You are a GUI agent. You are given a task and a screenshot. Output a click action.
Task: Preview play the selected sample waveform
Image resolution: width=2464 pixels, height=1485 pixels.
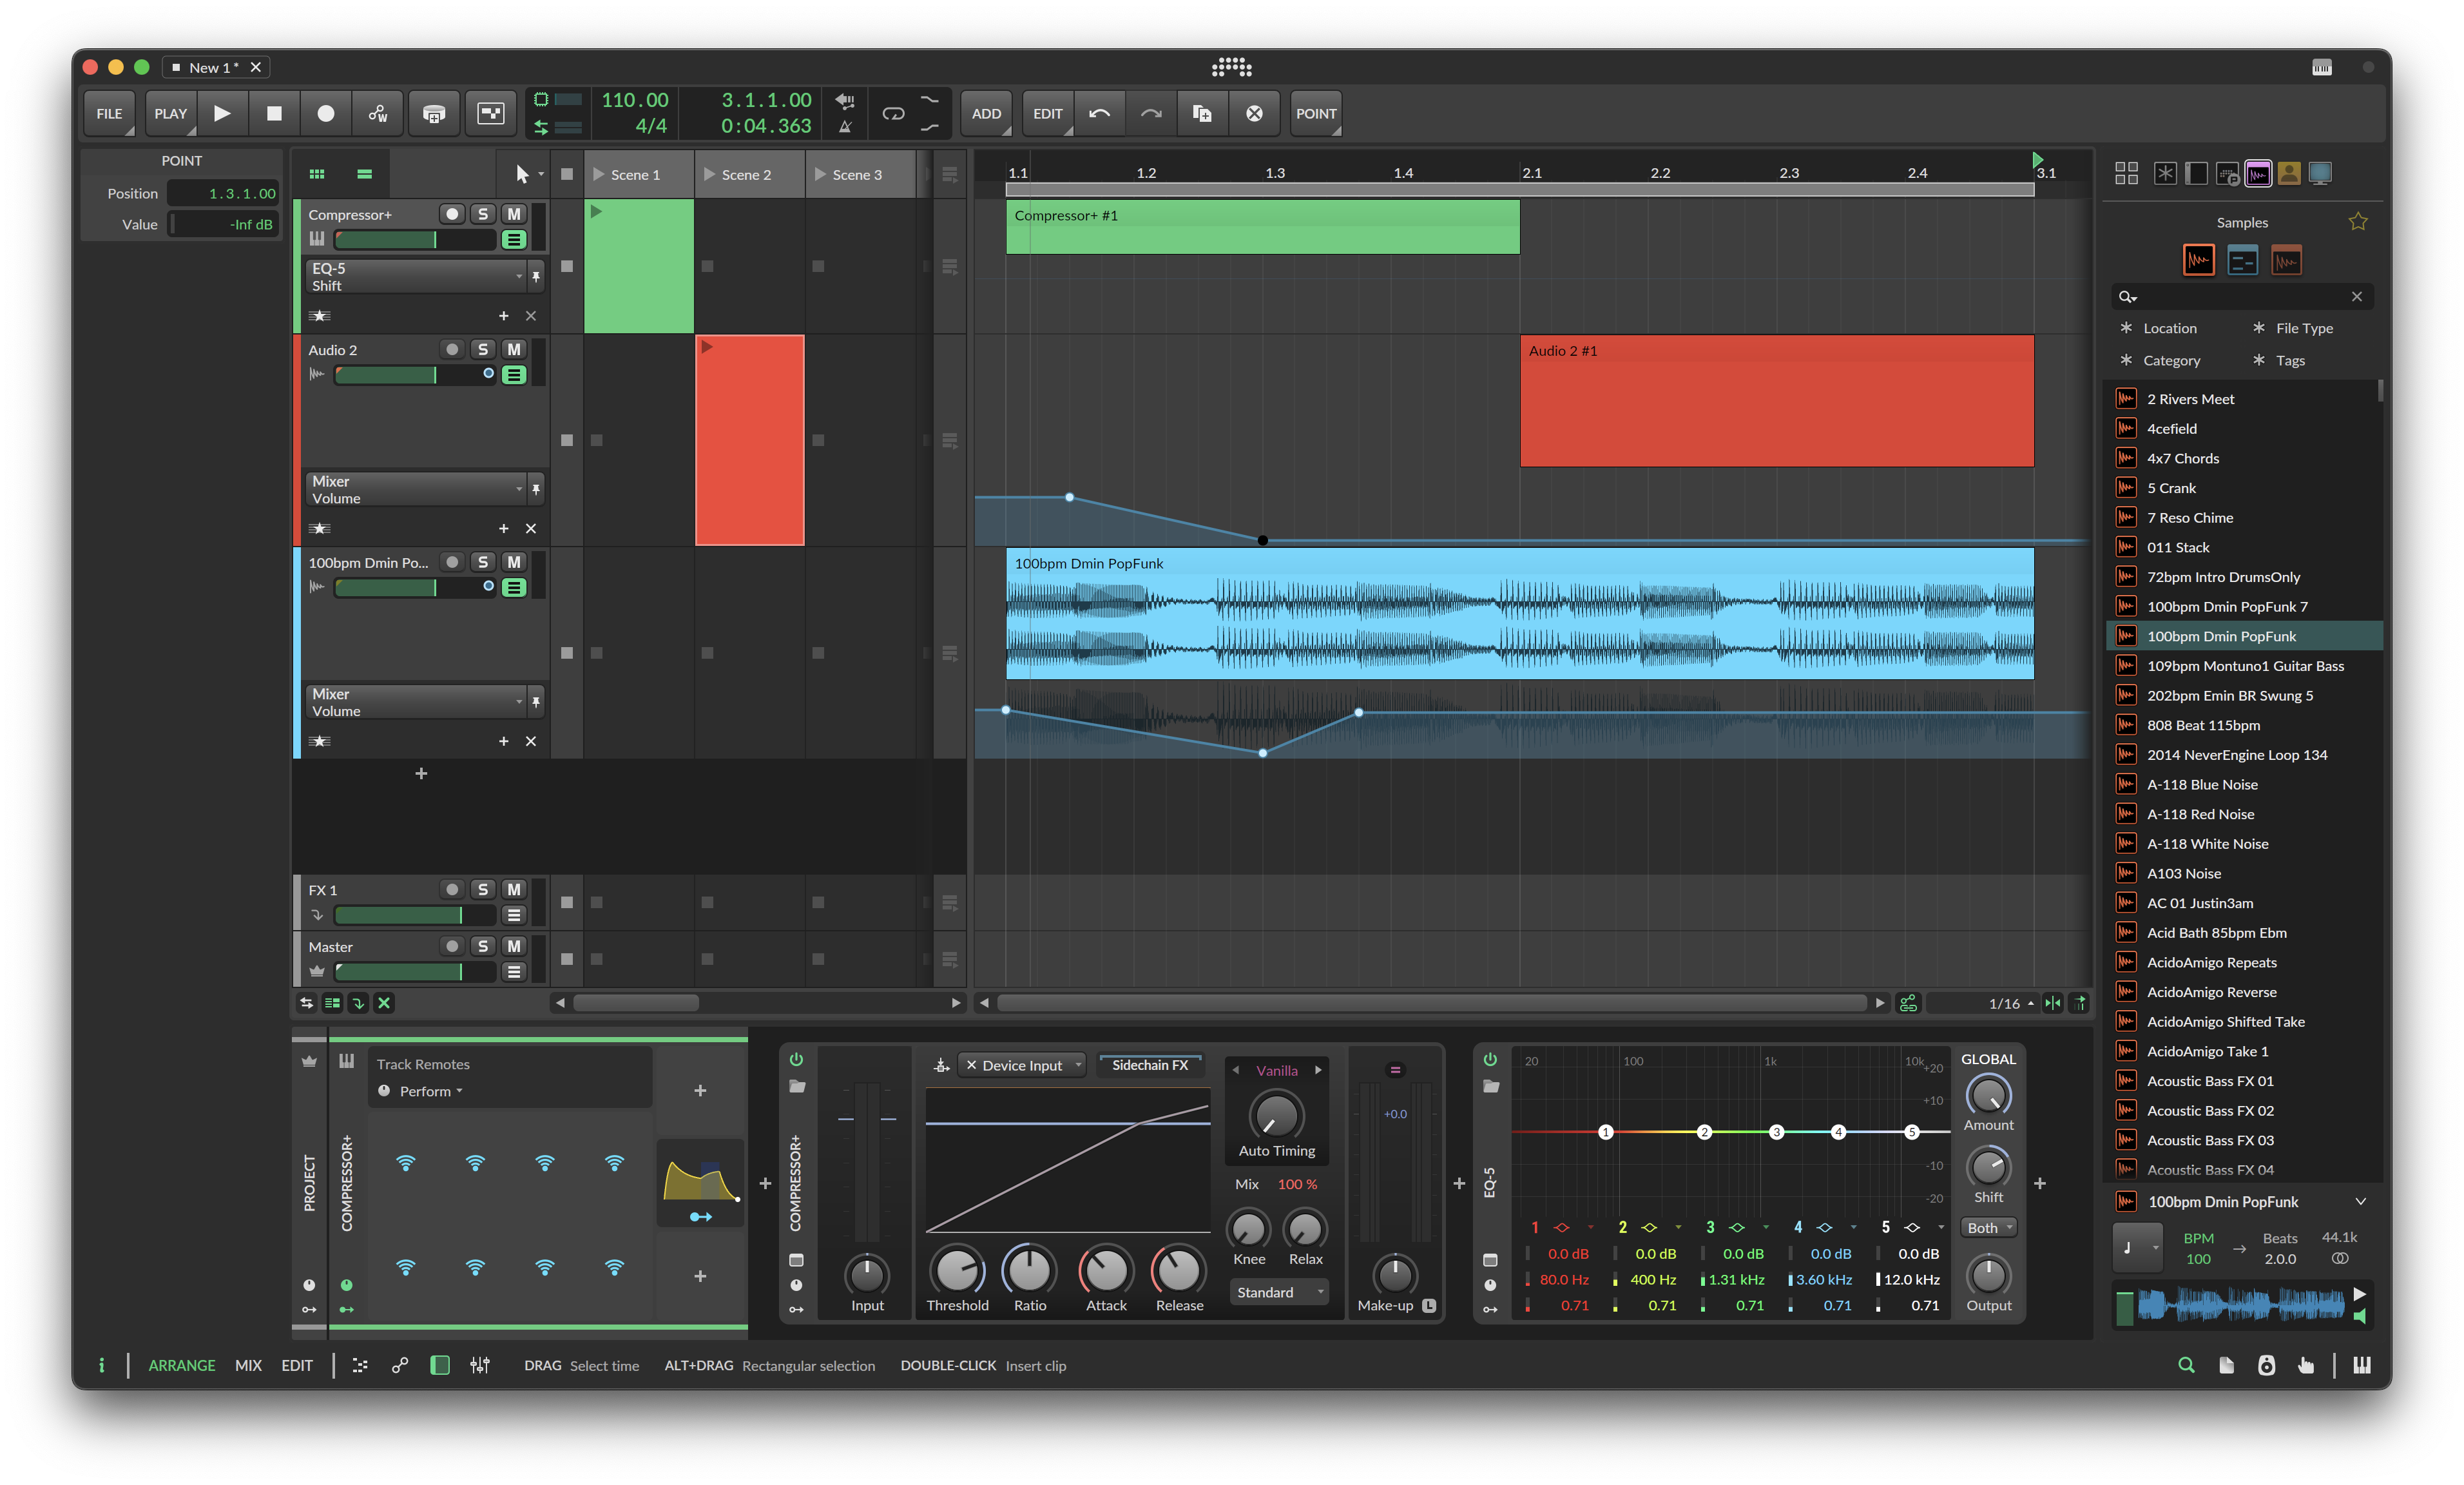click(x=2359, y=1294)
